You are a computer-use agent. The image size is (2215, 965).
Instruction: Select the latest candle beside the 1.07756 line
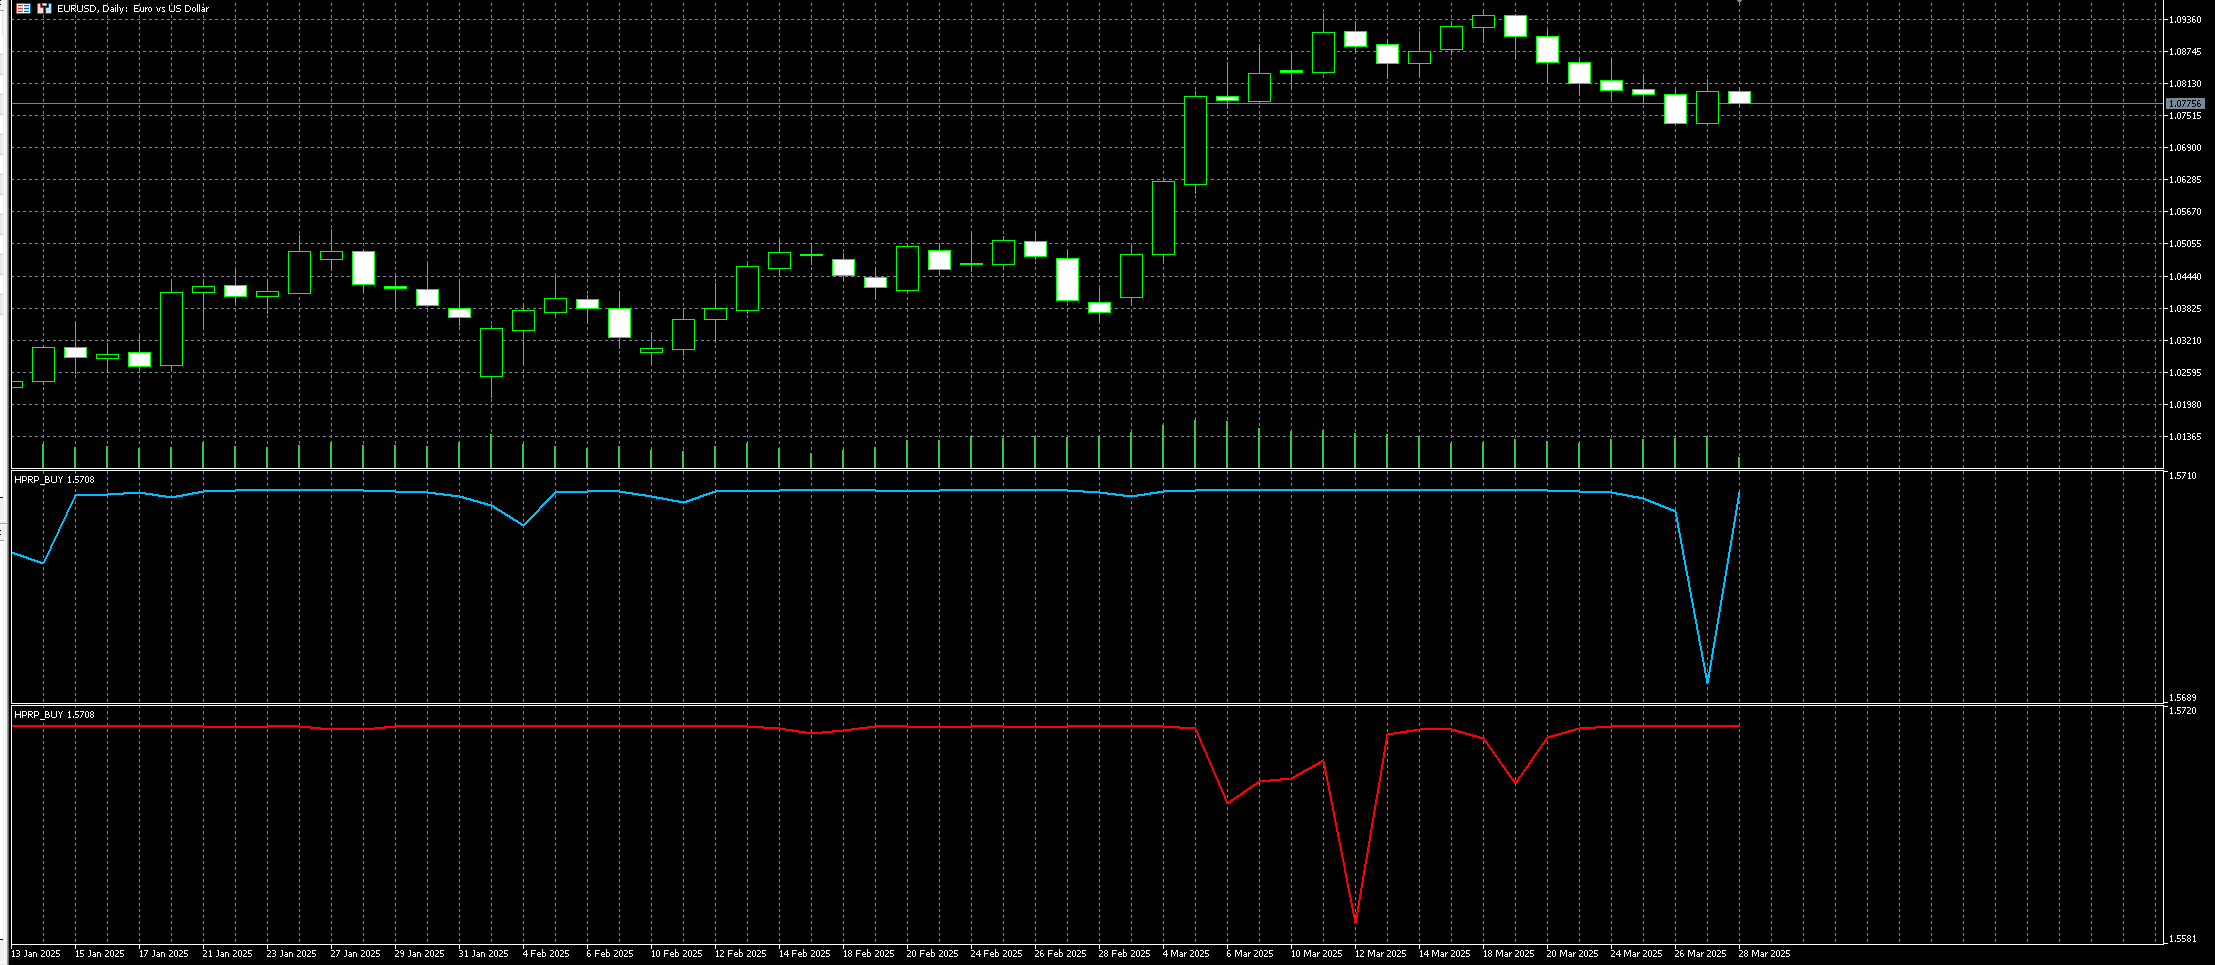pyautogui.click(x=1740, y=97)
